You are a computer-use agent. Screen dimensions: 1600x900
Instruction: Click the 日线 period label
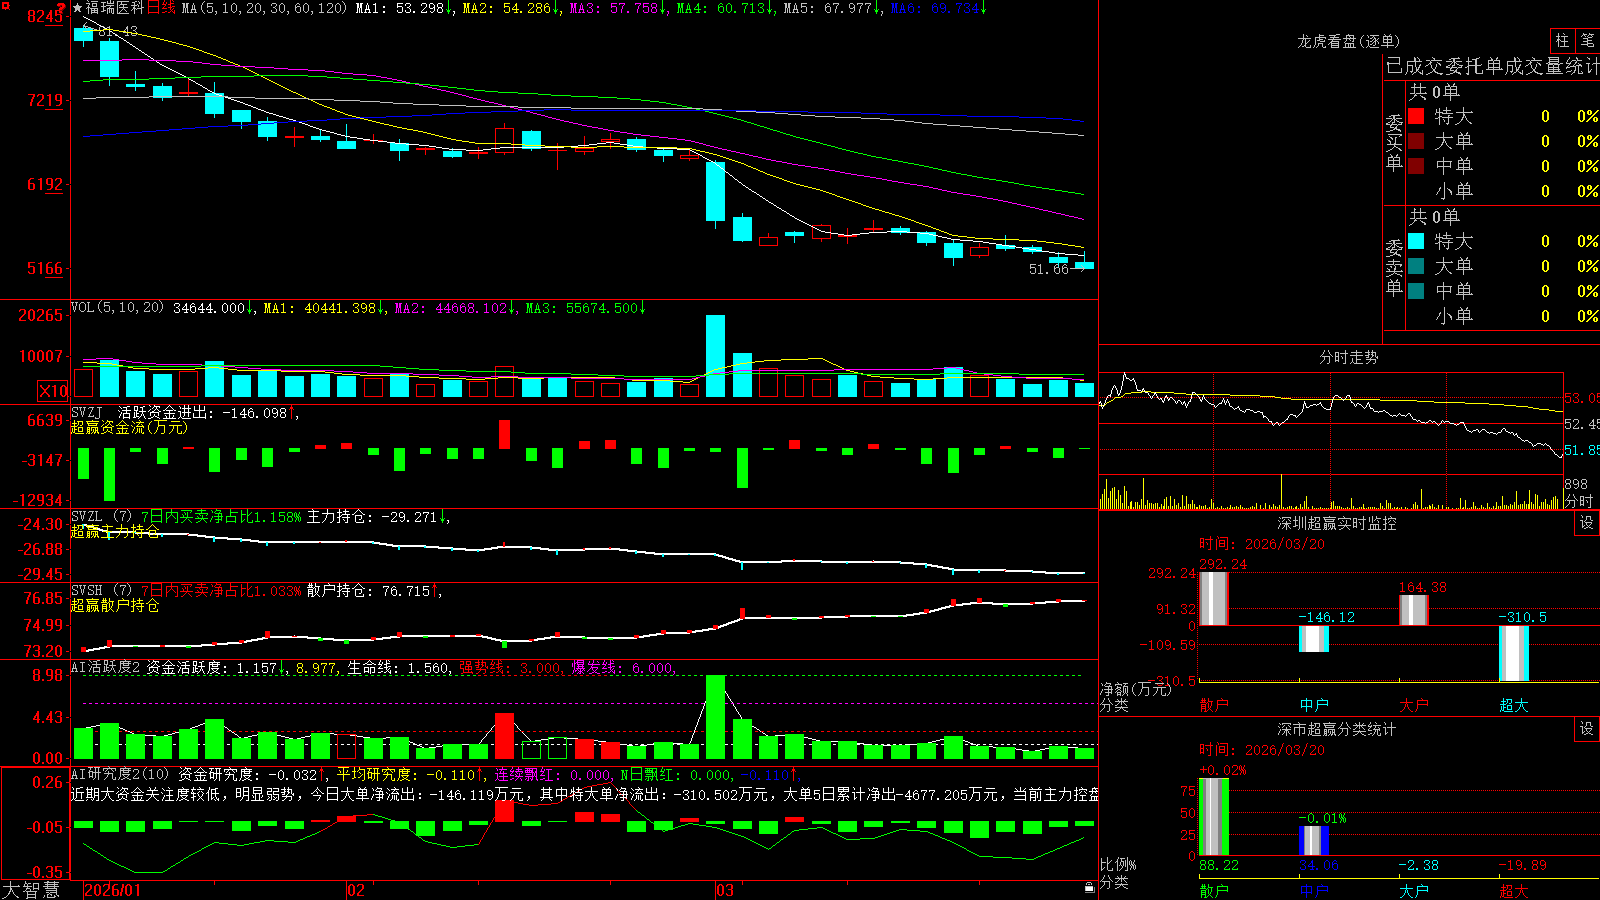coord(161,8)
